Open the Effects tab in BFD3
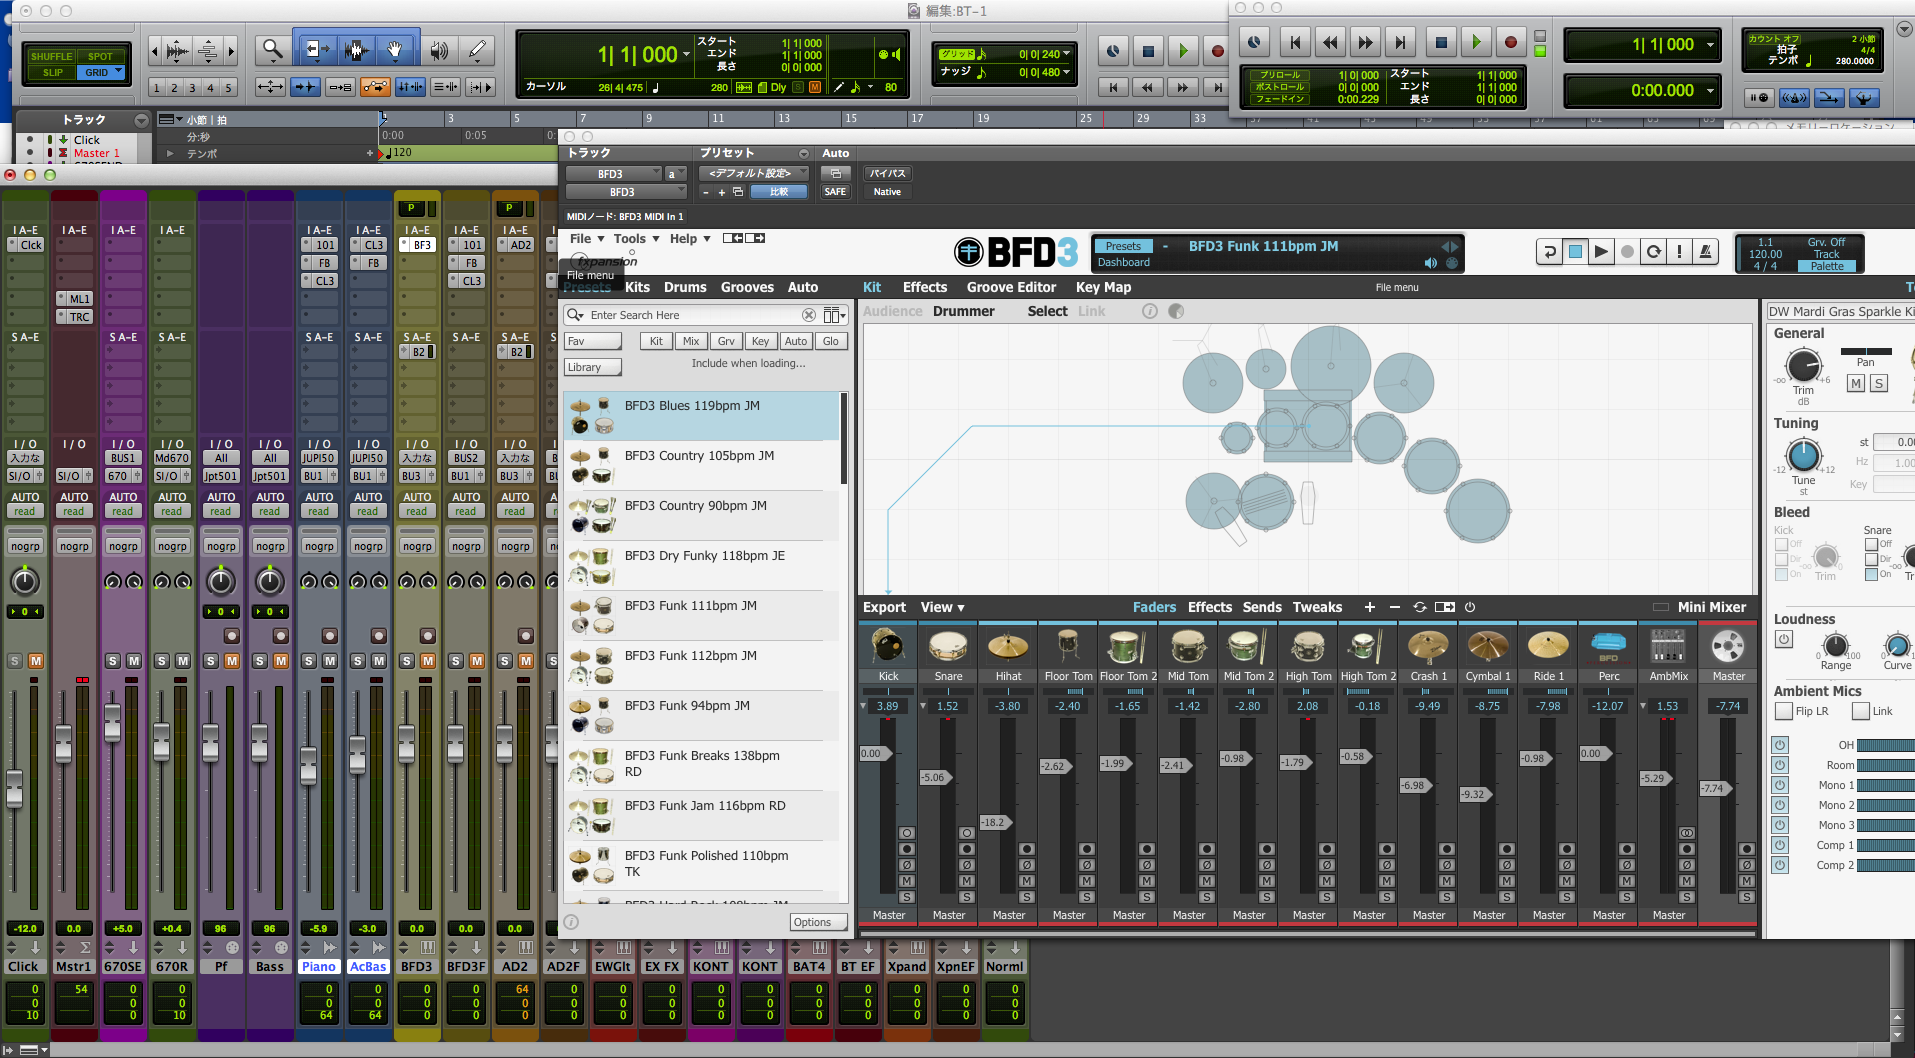 pyautogui.click(x=924, y=287)
